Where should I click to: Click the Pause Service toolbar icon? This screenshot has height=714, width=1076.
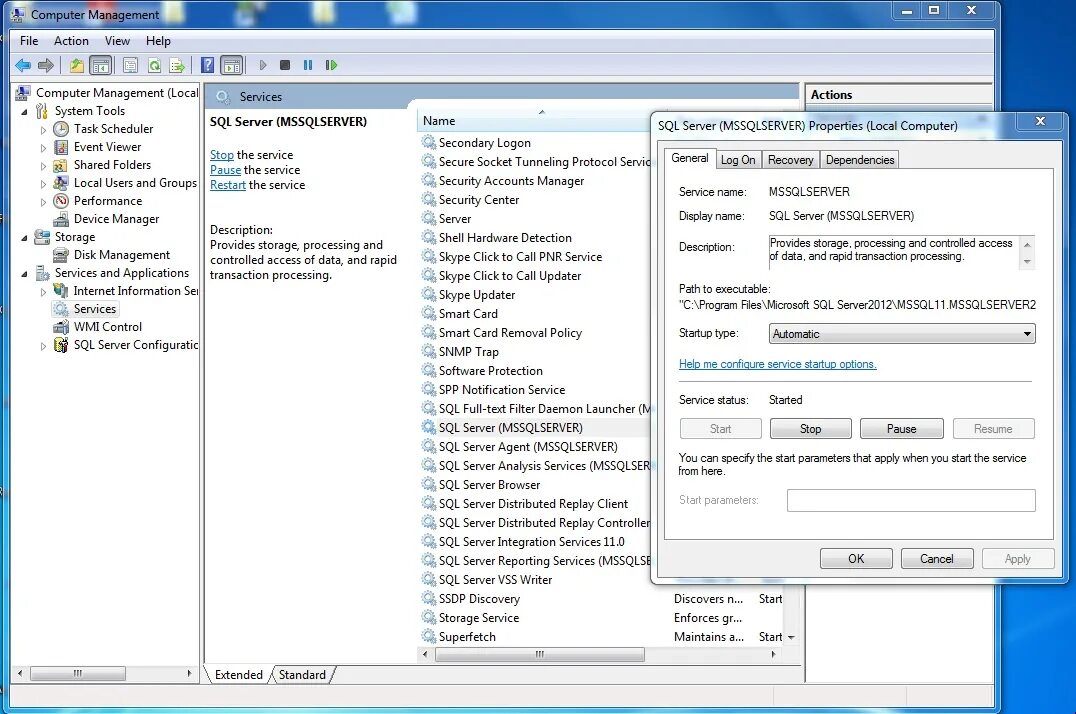pyautogui.click(x=308, y=65)
